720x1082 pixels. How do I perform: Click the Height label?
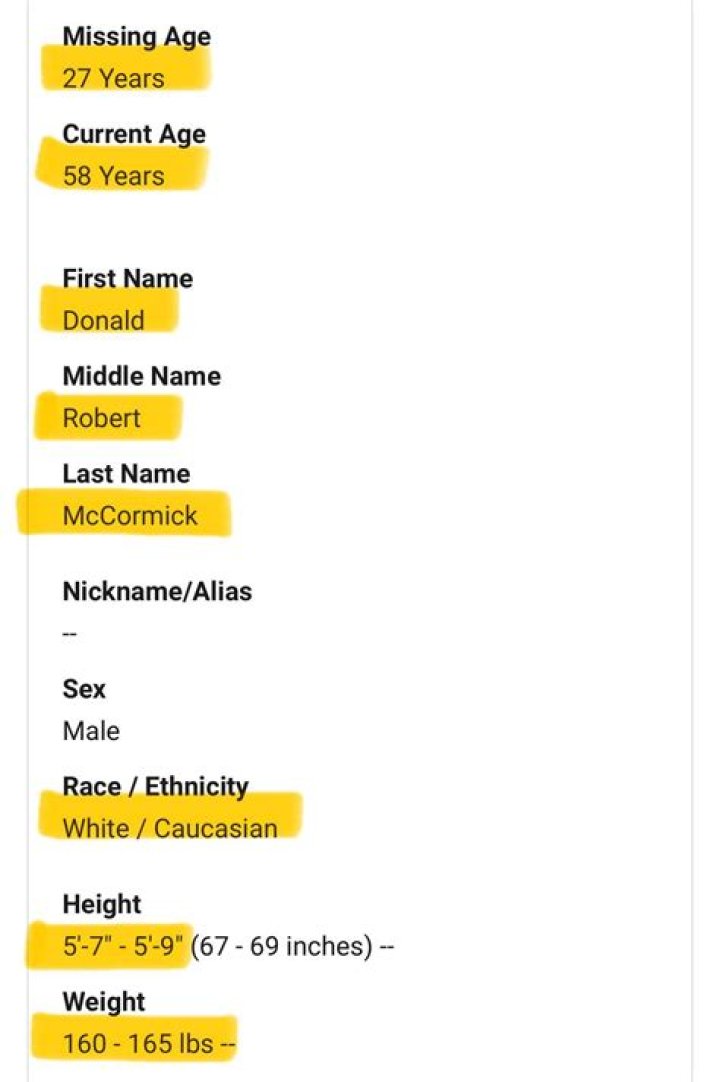tap(102, 905)
